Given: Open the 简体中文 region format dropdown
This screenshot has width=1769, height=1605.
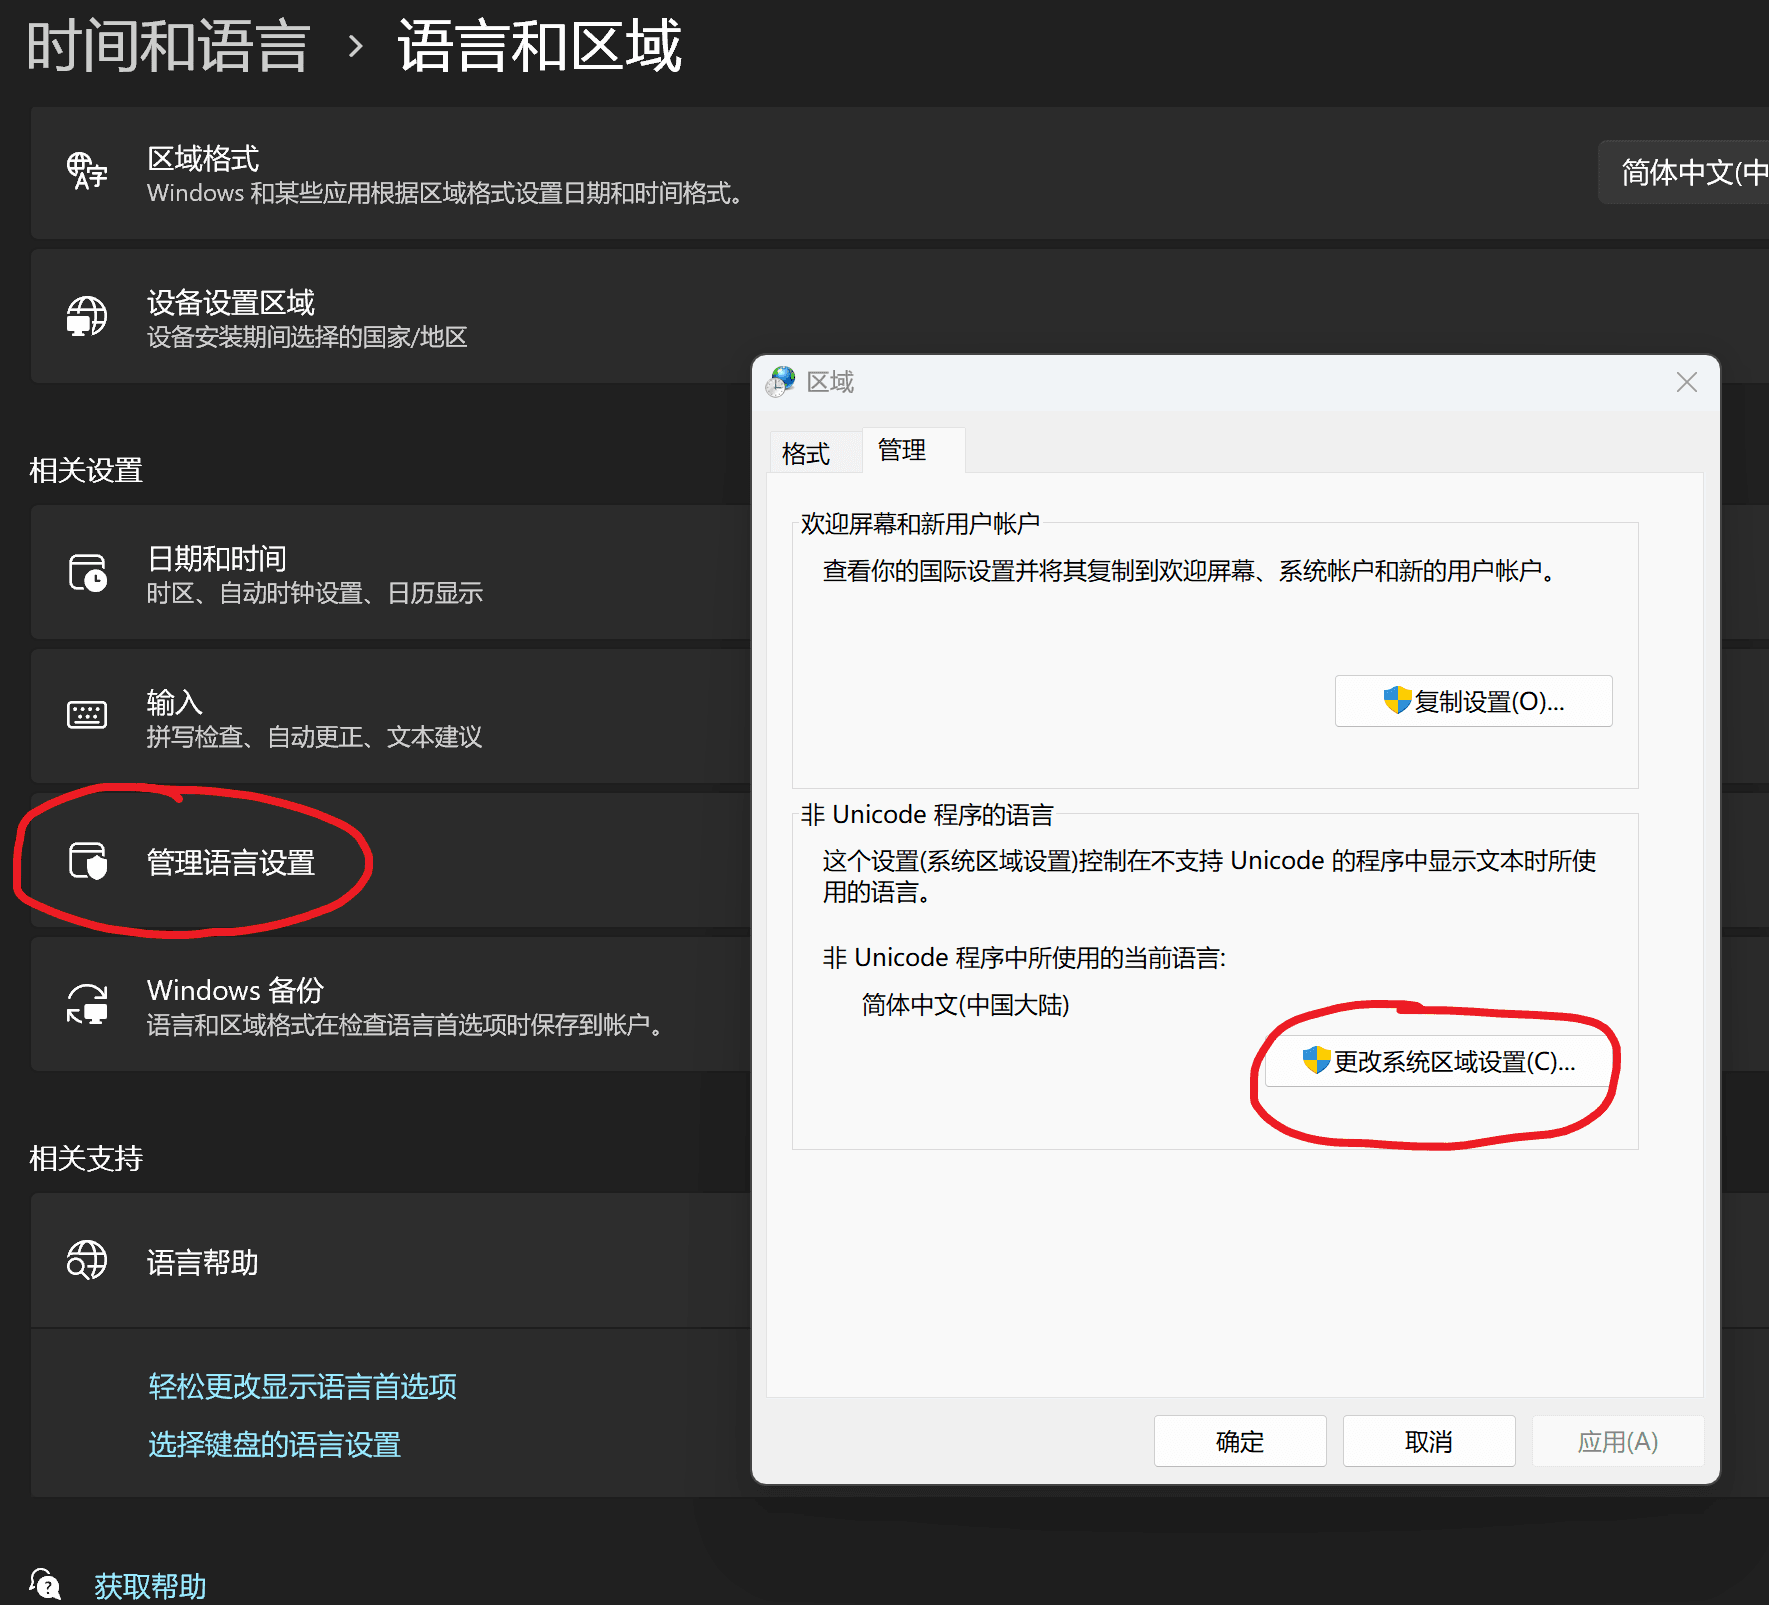Looking at the screenshot, I should pyautogui.click(x=1690, y=173).
